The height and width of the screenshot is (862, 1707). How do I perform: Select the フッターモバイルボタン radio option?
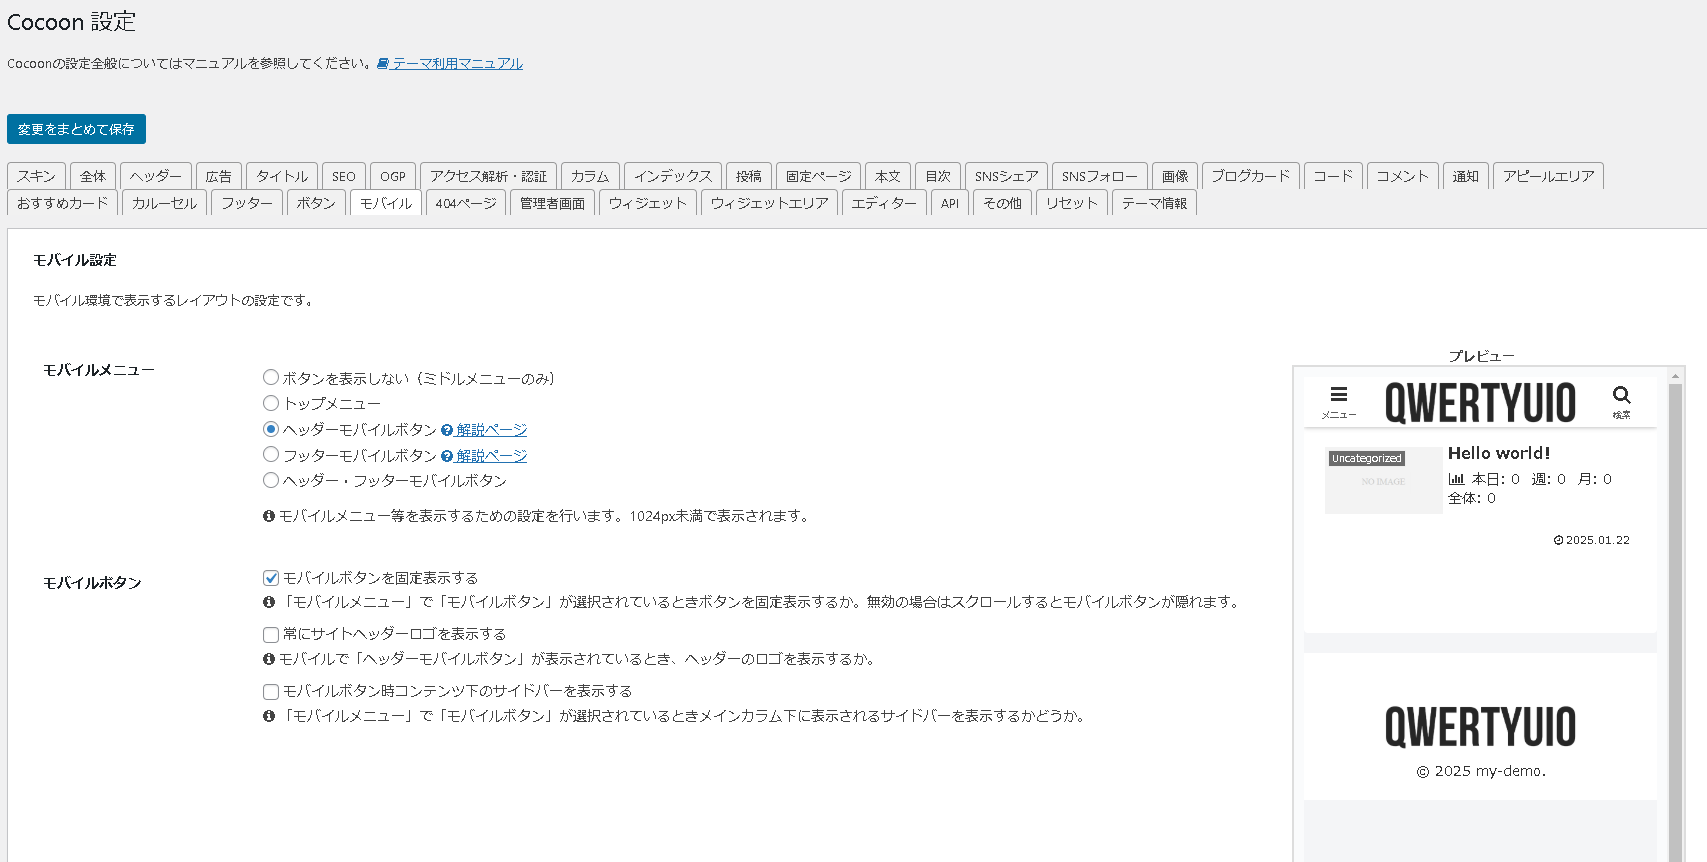(271, 454)
